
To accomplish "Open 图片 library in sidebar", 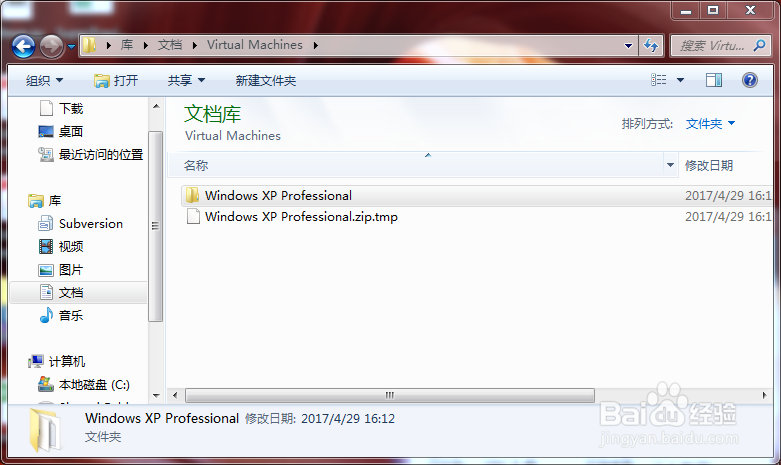I will click(x=71, y=270).
